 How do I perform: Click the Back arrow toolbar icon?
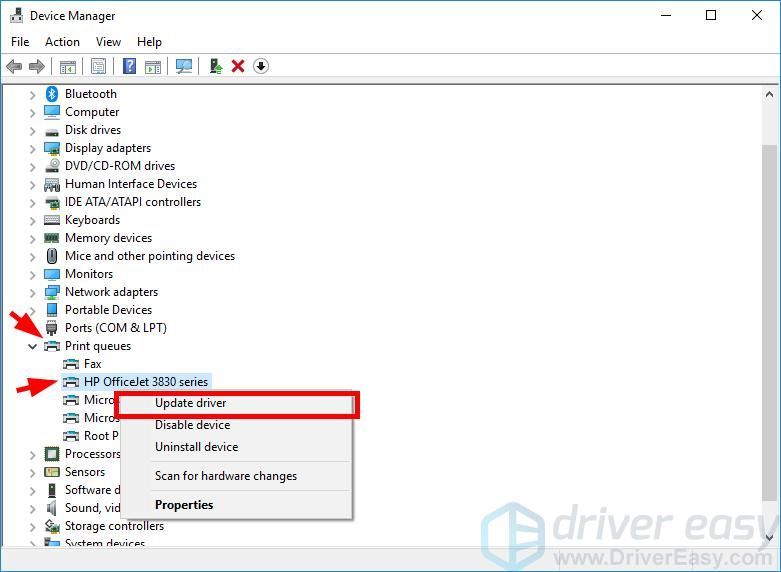(14, 66)
